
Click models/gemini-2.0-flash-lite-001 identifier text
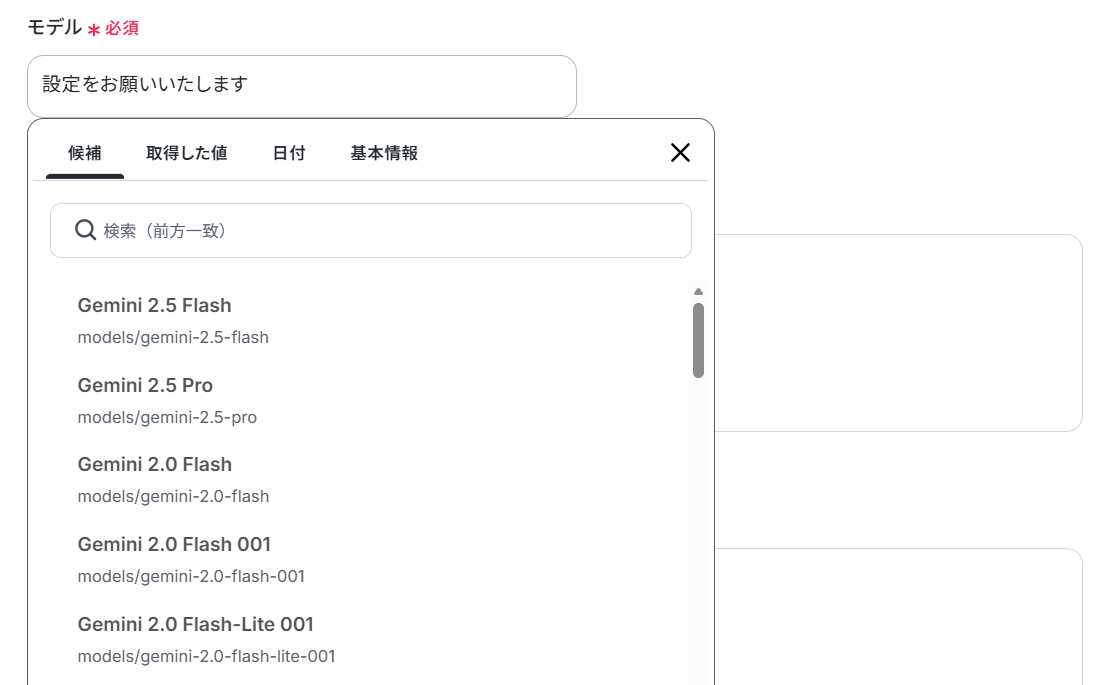206,656
